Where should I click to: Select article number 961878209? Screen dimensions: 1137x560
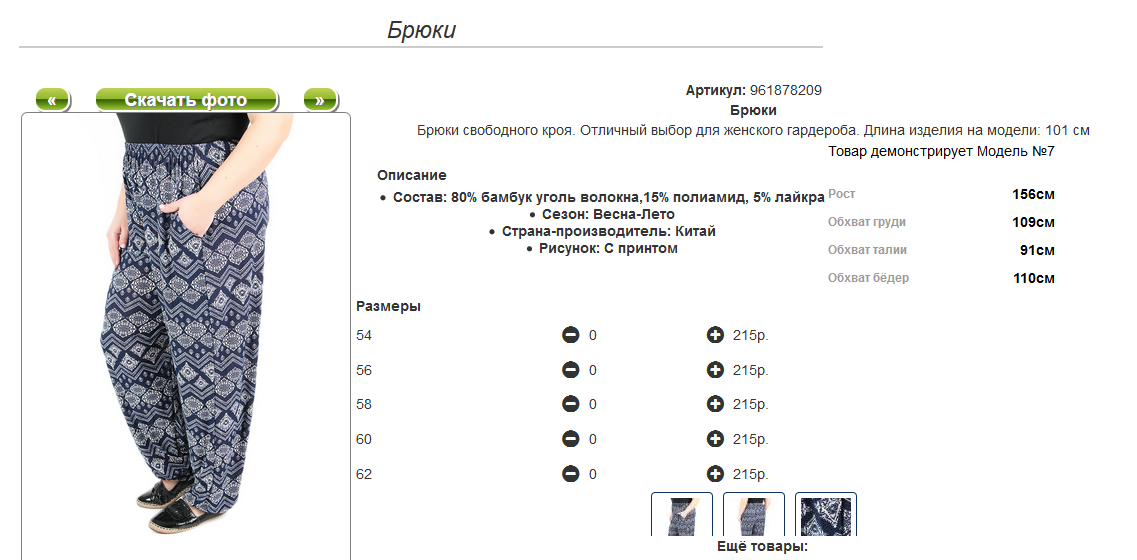(786, 91)
